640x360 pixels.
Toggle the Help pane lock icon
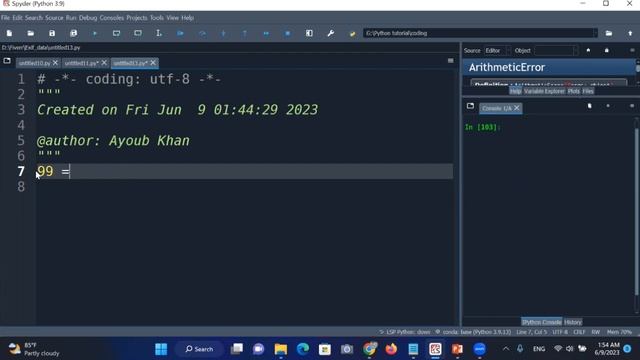pyautogui.click(x=607, y=50)
